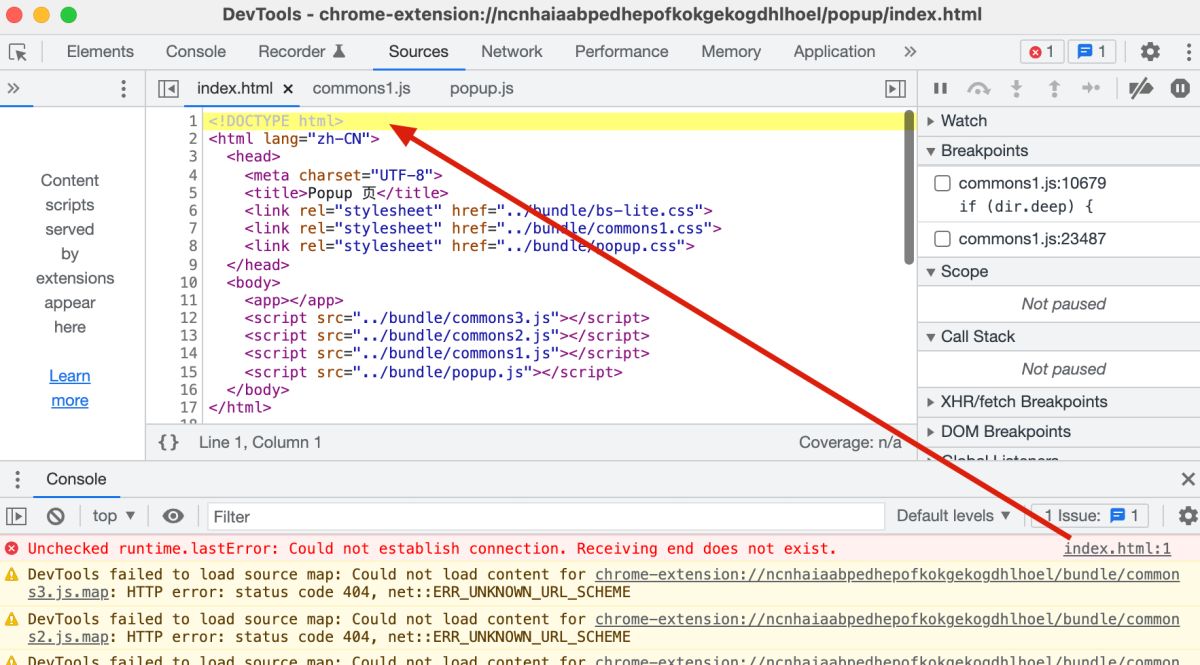Select the index.html file tab

pos(235,88)
